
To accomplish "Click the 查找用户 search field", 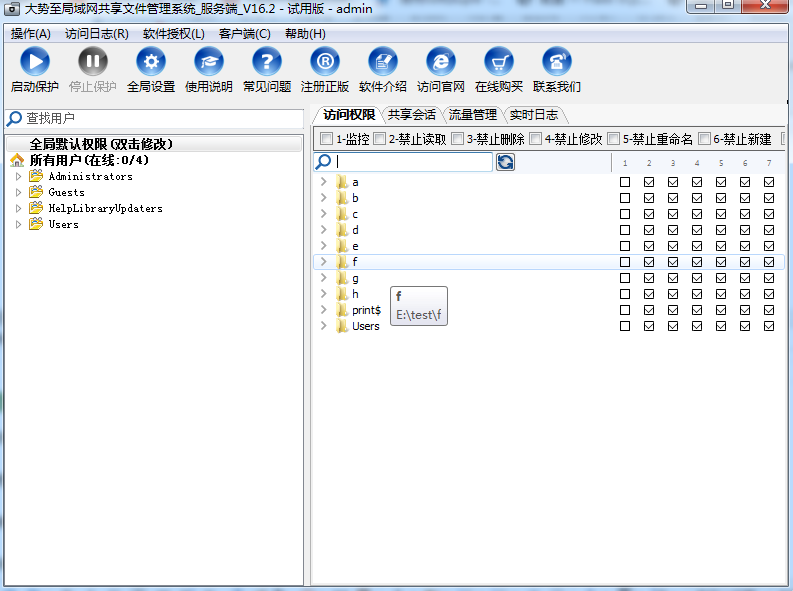I will pyautogui.click(x=160, y=118).
